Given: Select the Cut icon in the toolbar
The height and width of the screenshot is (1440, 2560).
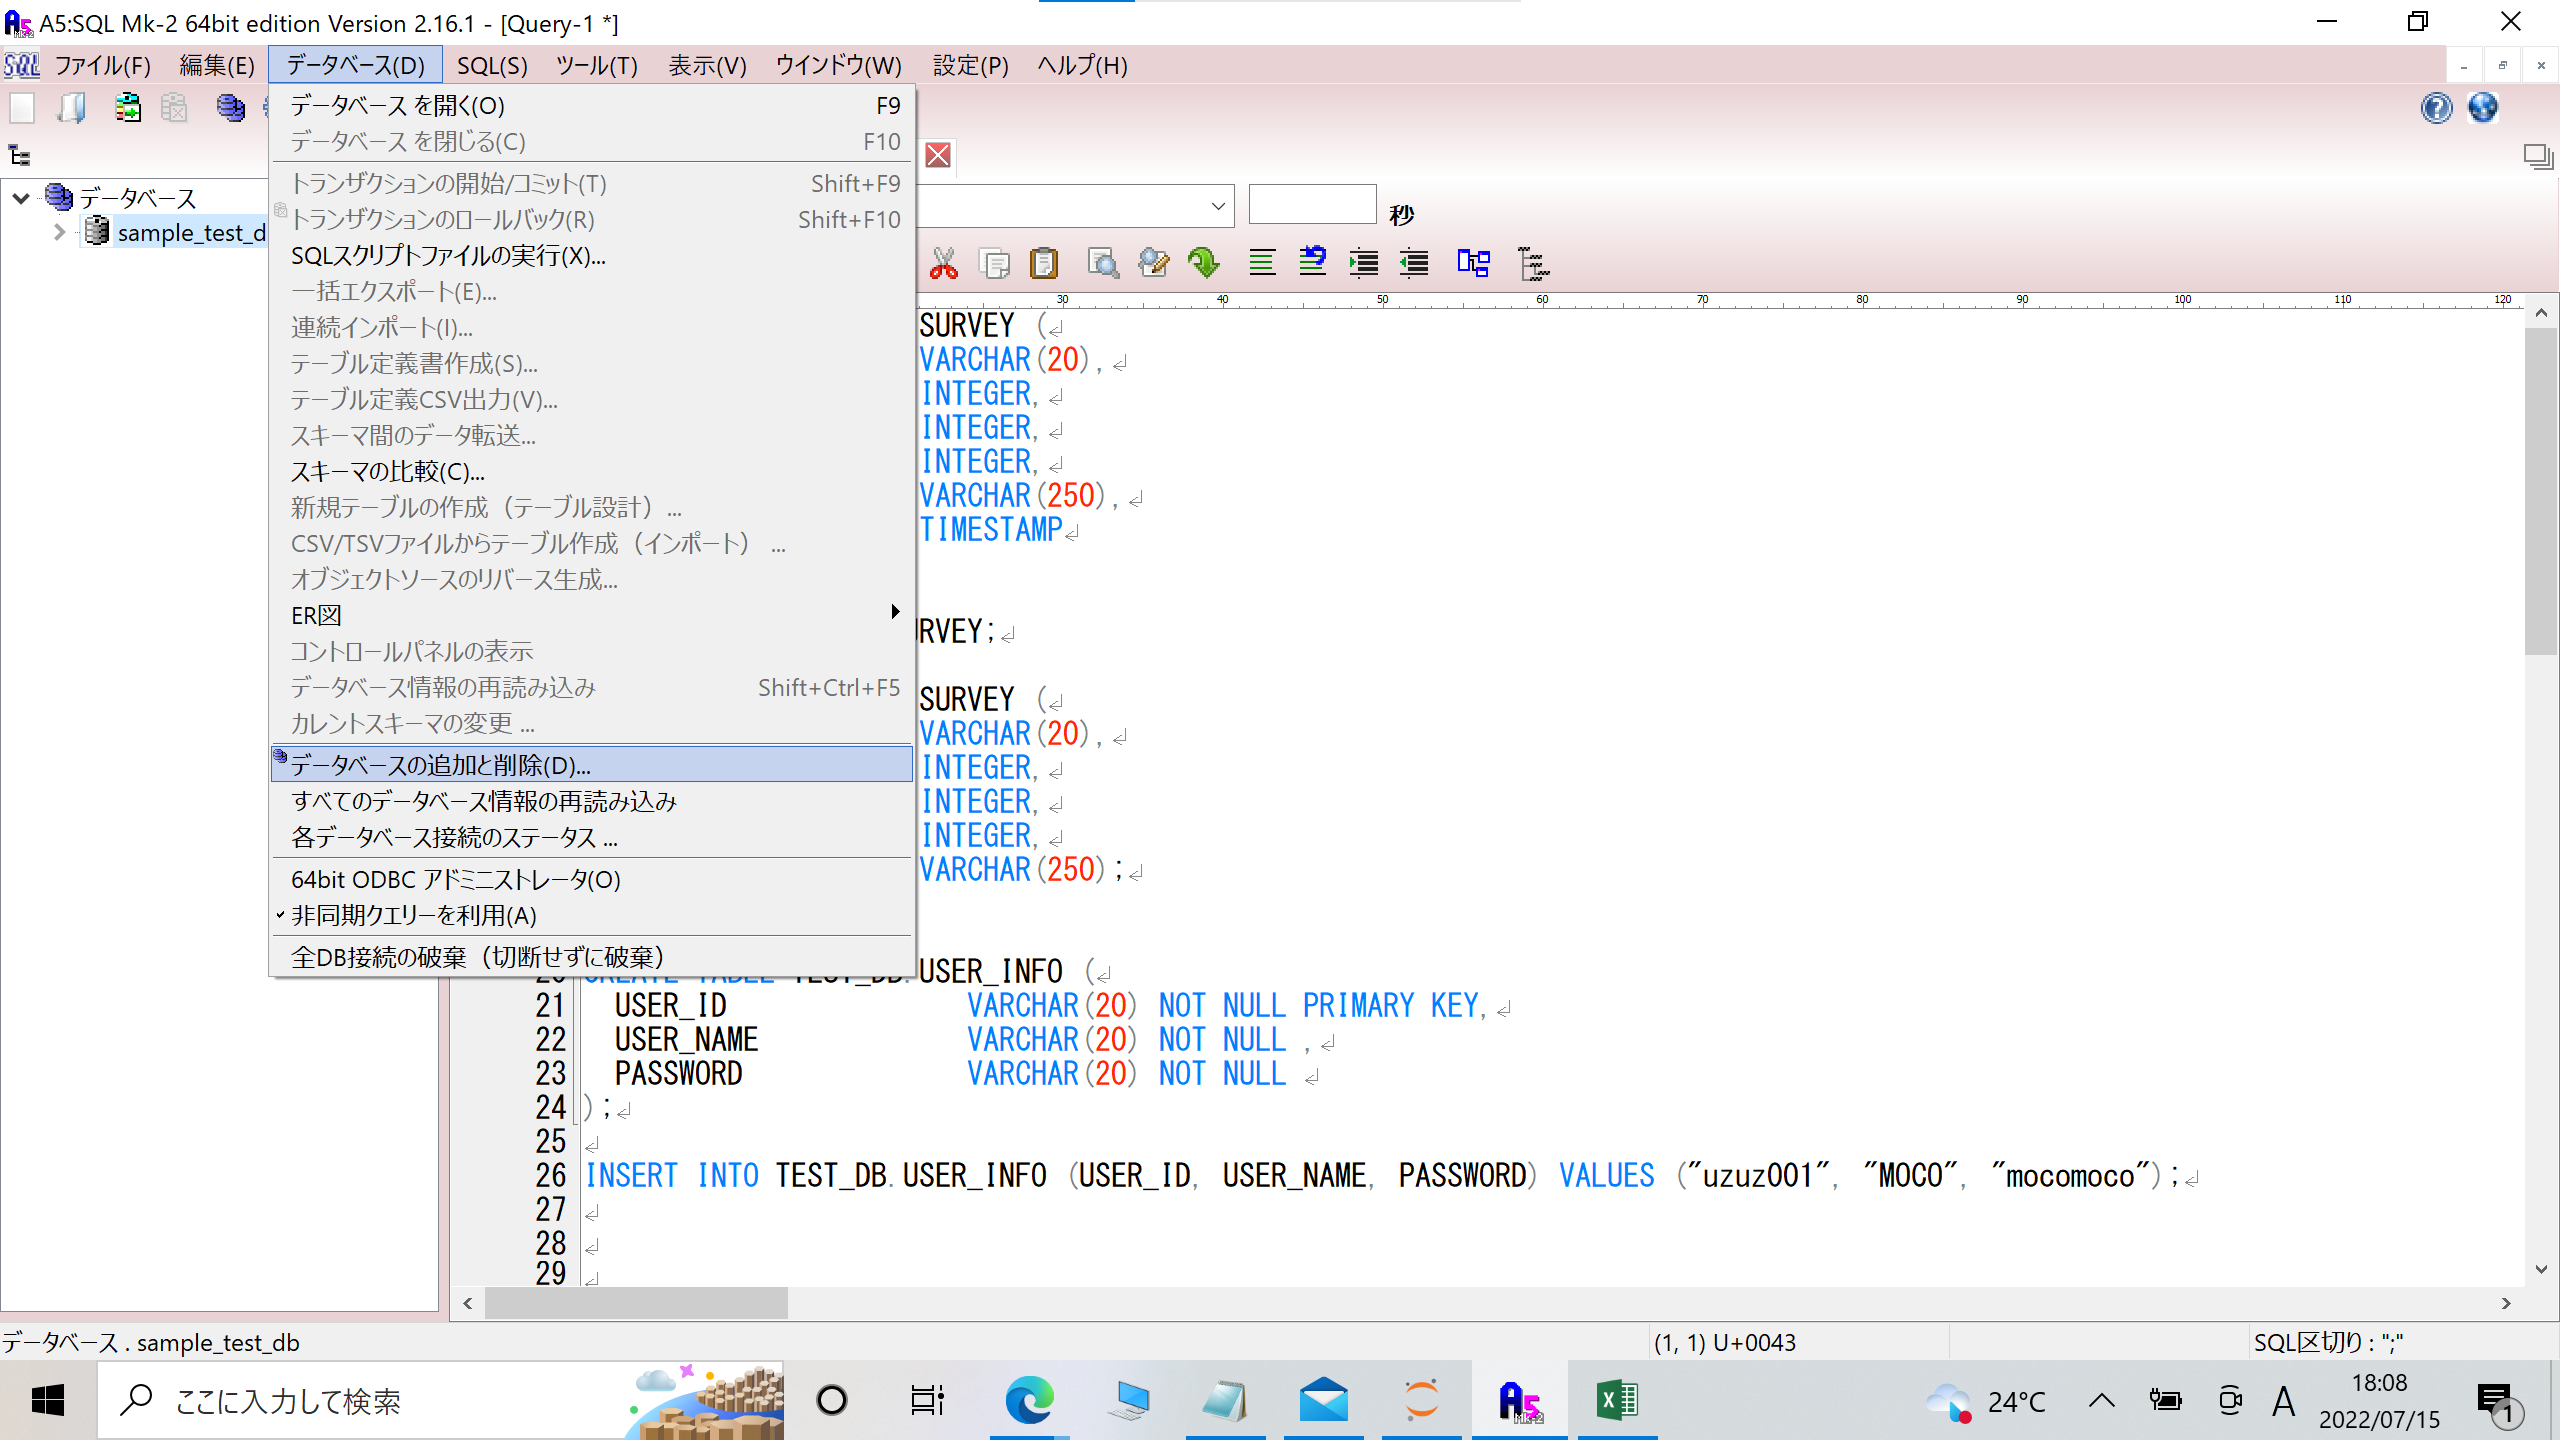Looking at the screenshot, I should click(943, 262).
